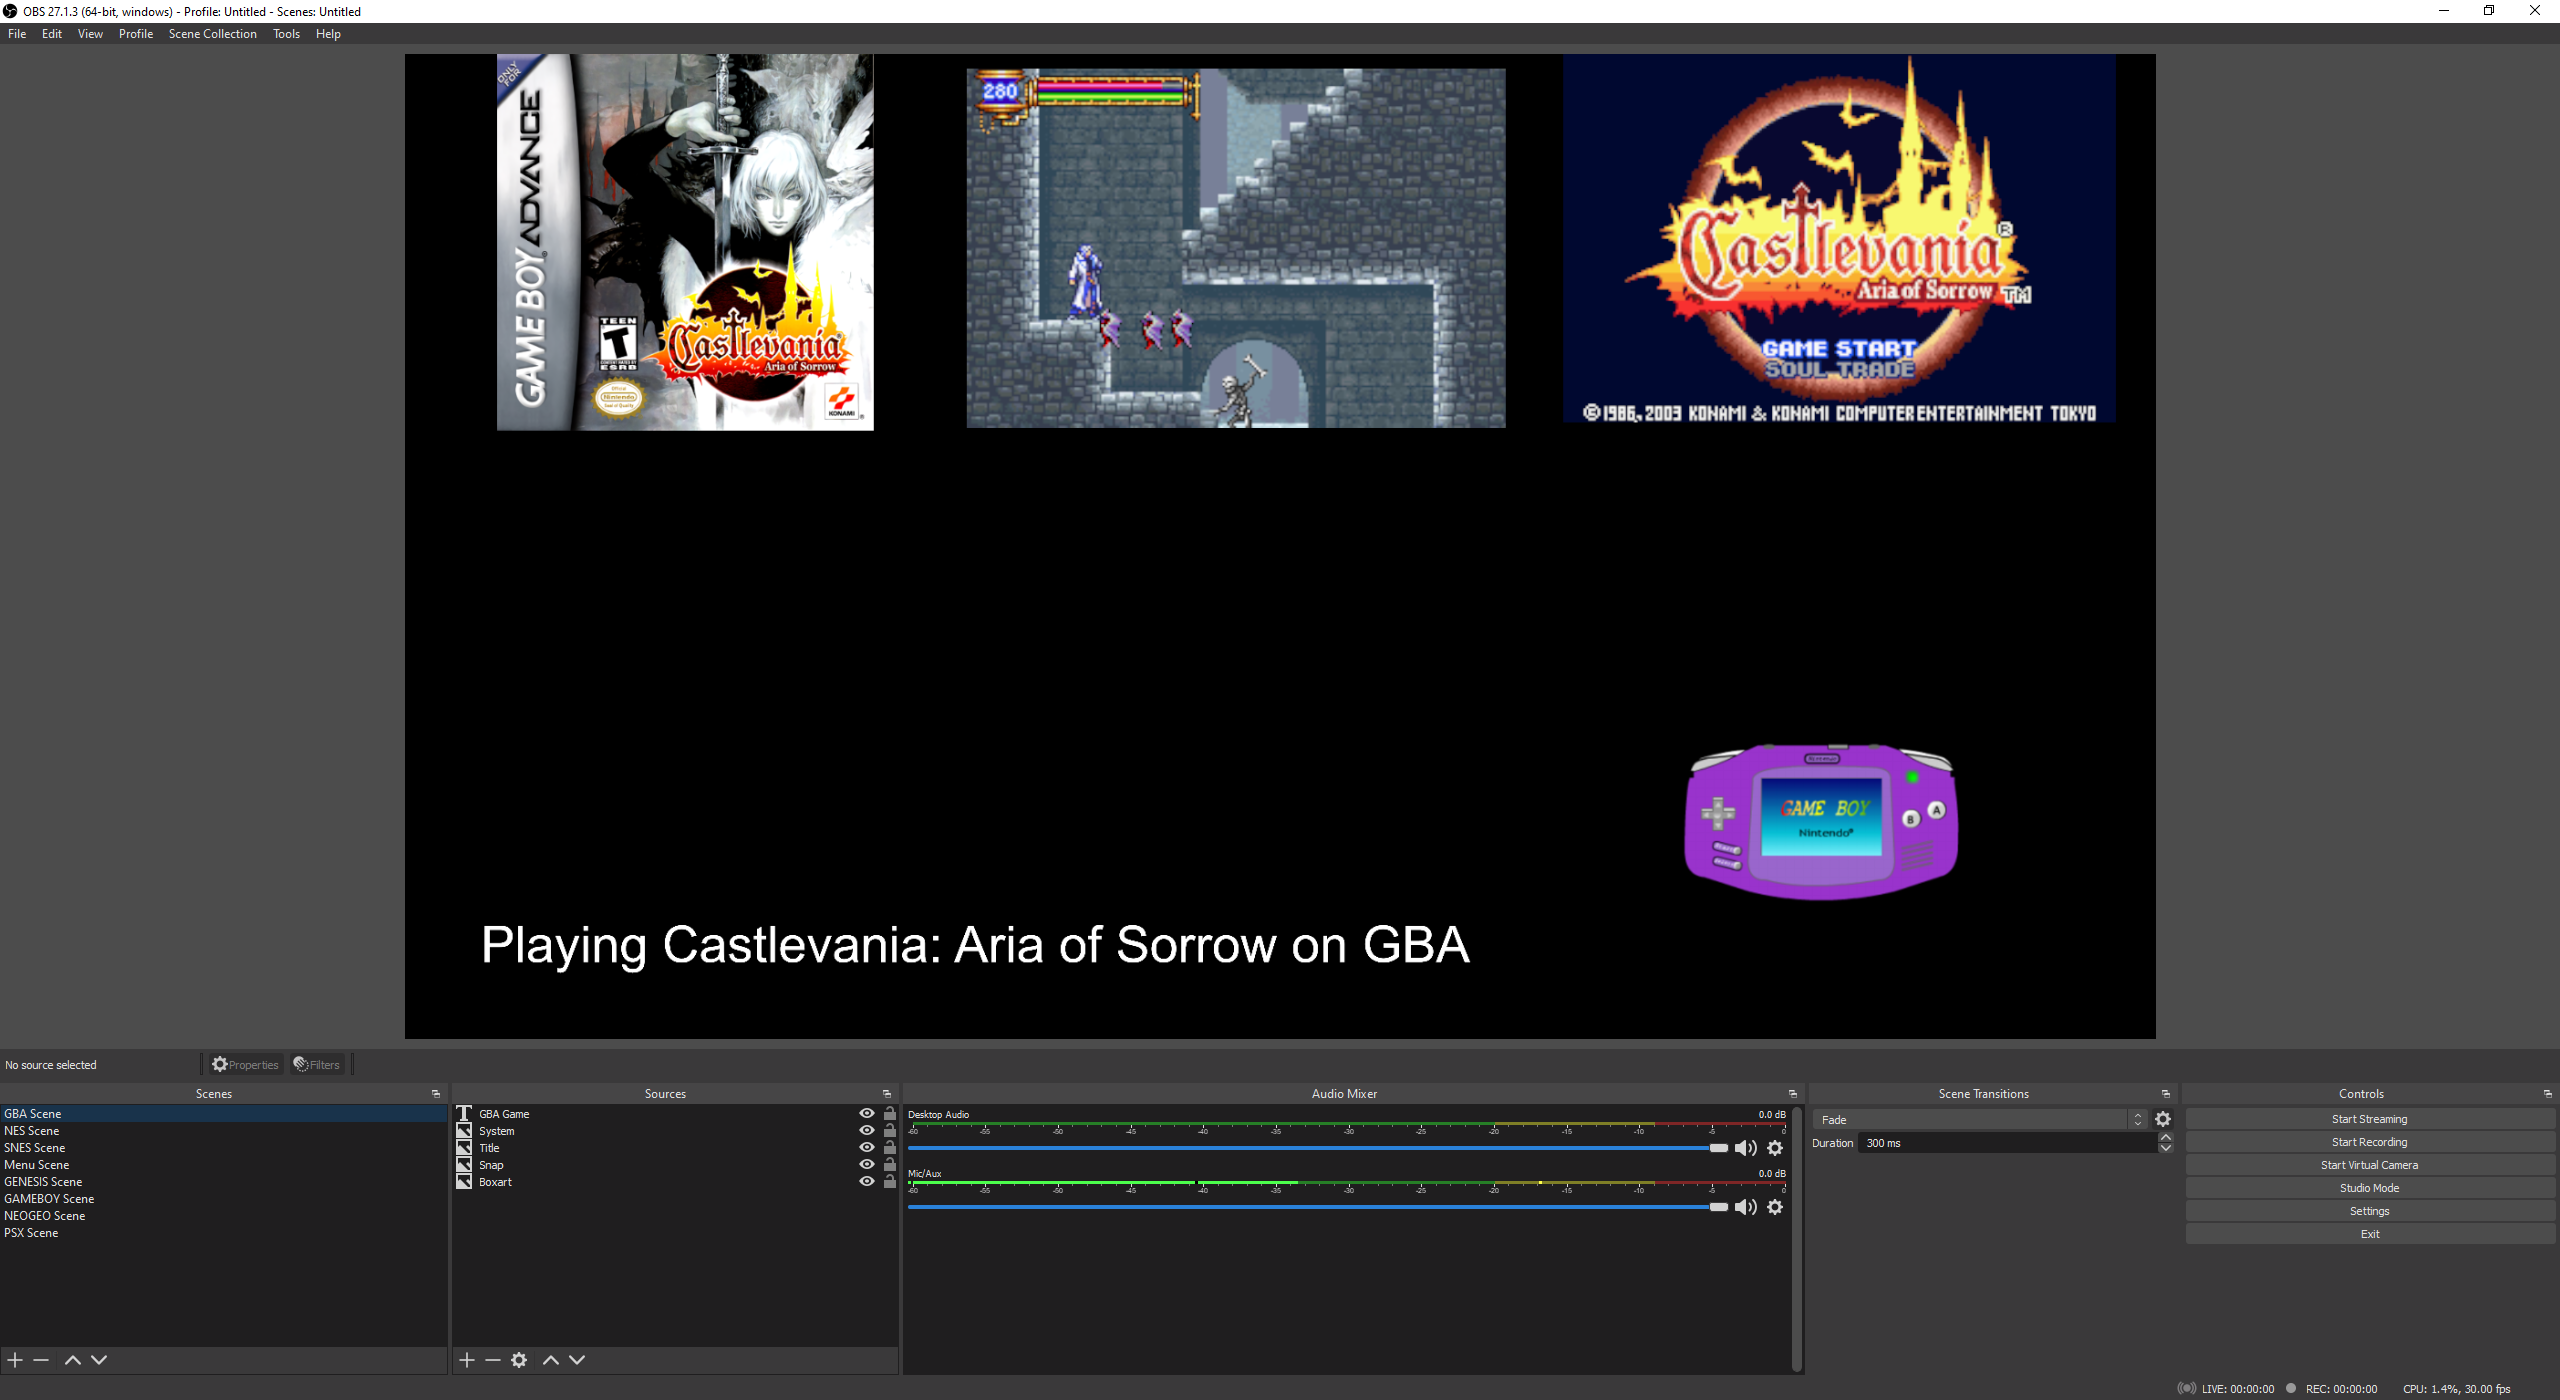2560x1400 pixels.
Task: Add a new source with plus icon
Action: point(467,1360)
